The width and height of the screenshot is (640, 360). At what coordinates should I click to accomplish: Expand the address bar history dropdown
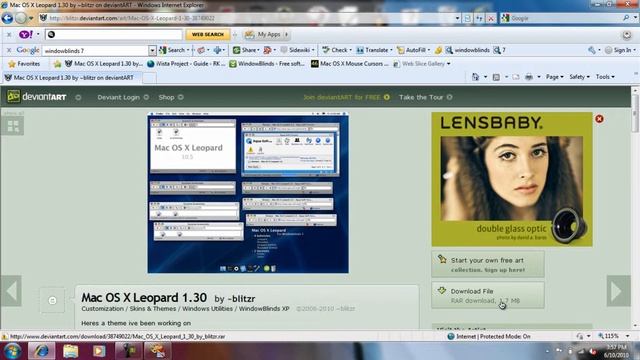point(457,18)
